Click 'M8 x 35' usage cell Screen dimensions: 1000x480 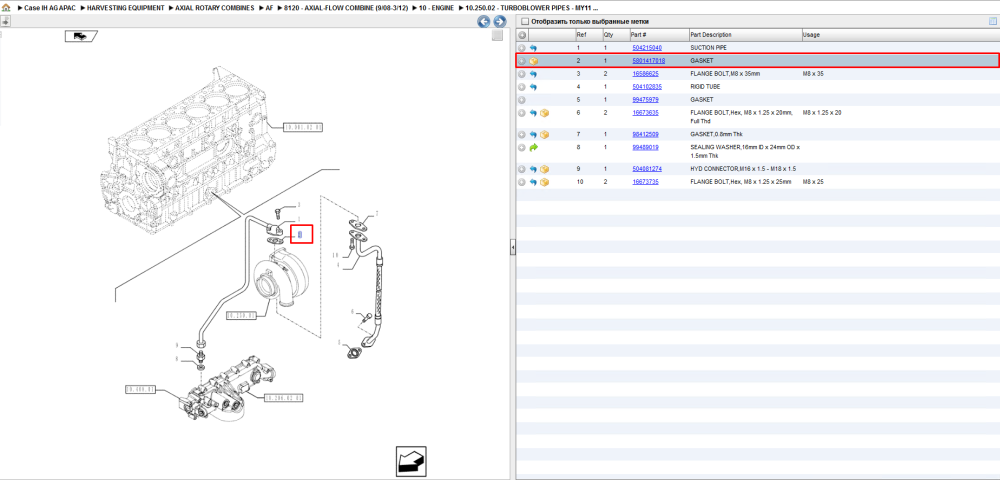[814, 74]
